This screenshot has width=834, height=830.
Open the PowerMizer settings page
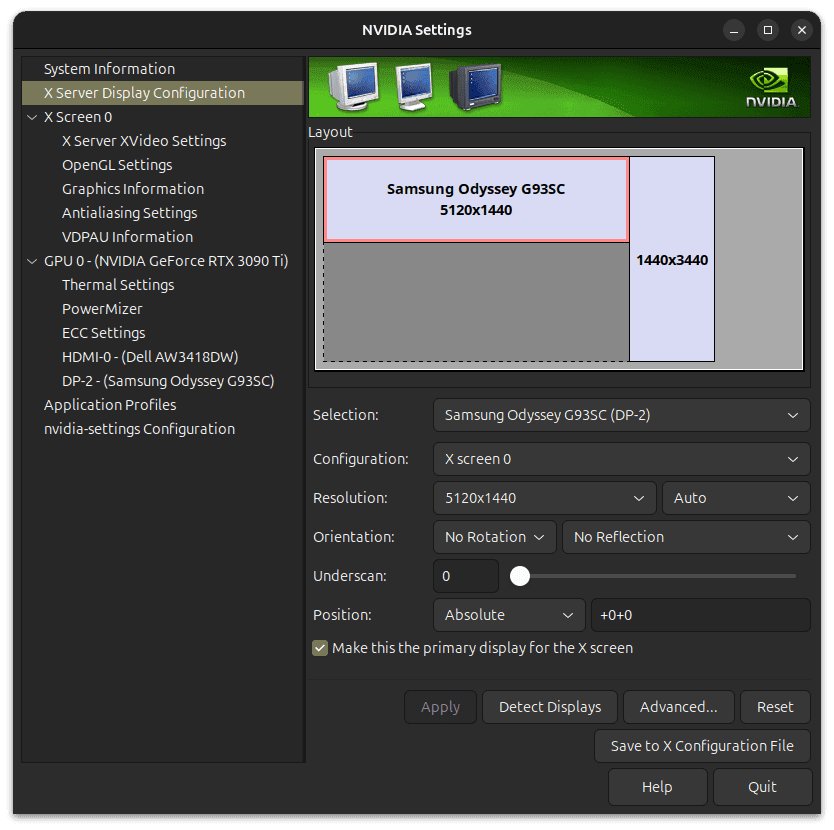tap(102, 309)
